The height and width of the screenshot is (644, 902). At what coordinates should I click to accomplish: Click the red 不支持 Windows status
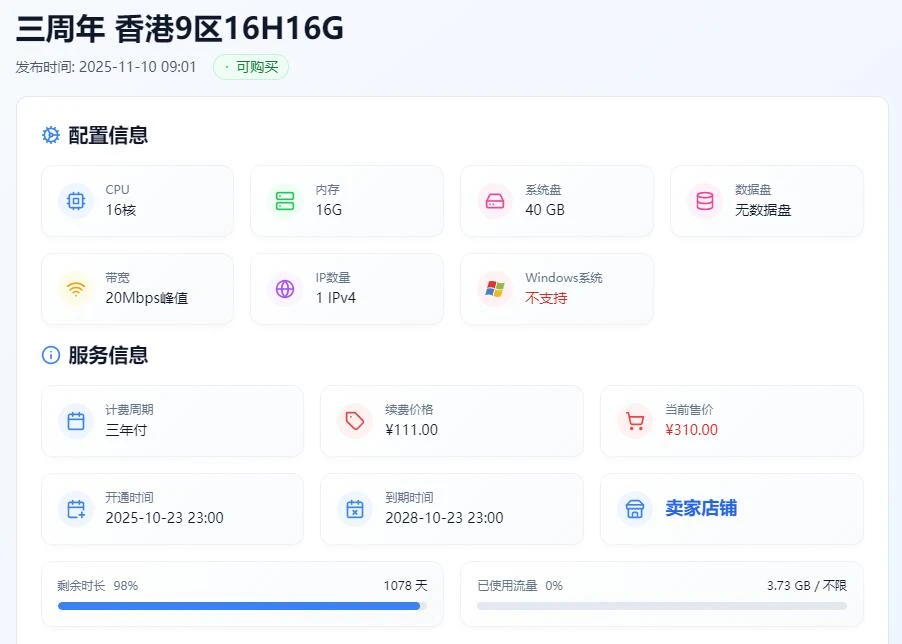(x=546, y=298)
